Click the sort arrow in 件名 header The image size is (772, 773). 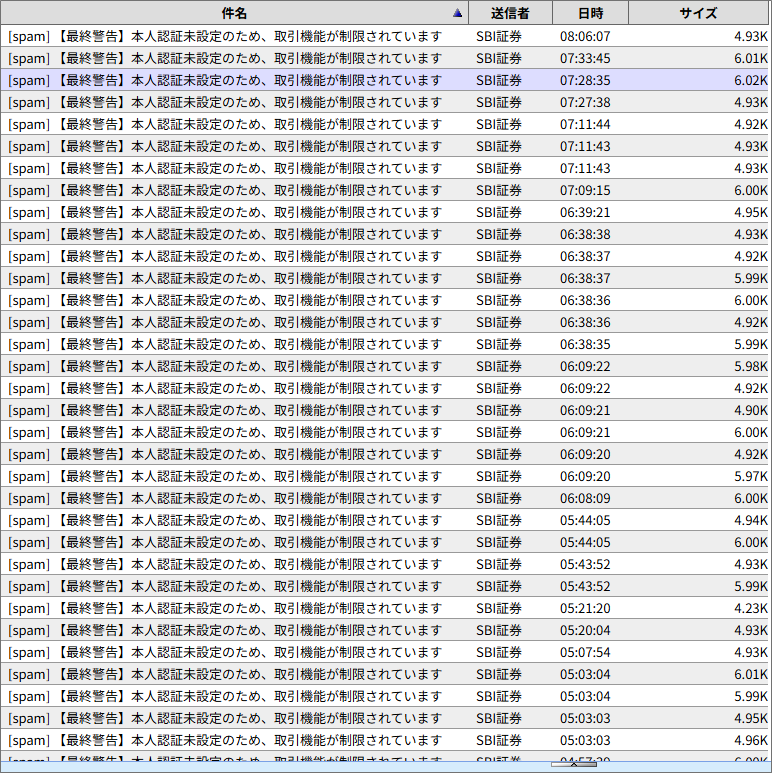[457, 13]
